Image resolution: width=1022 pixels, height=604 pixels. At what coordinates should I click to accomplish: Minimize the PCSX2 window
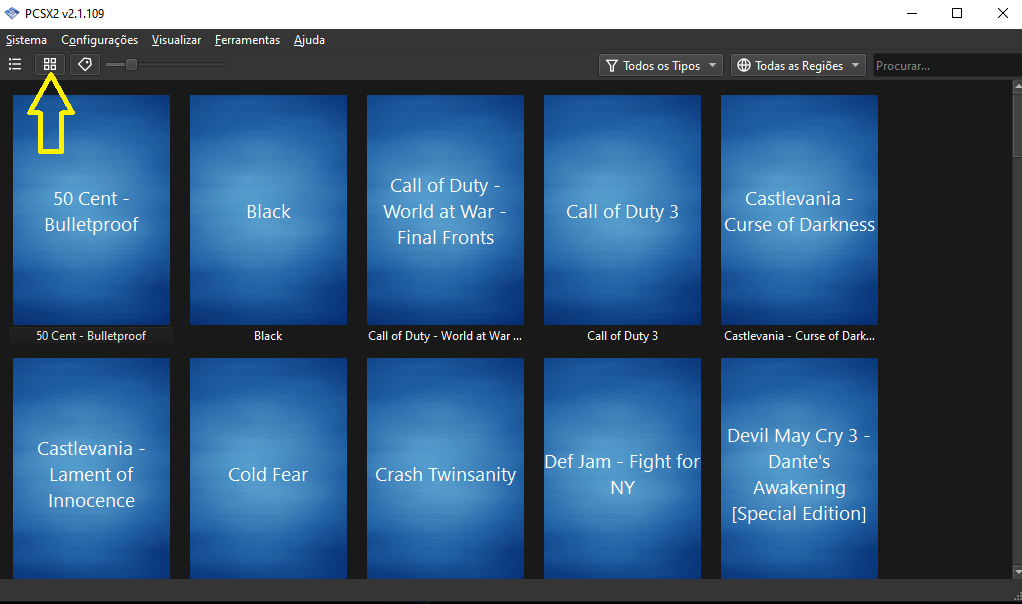pos(912,13)
